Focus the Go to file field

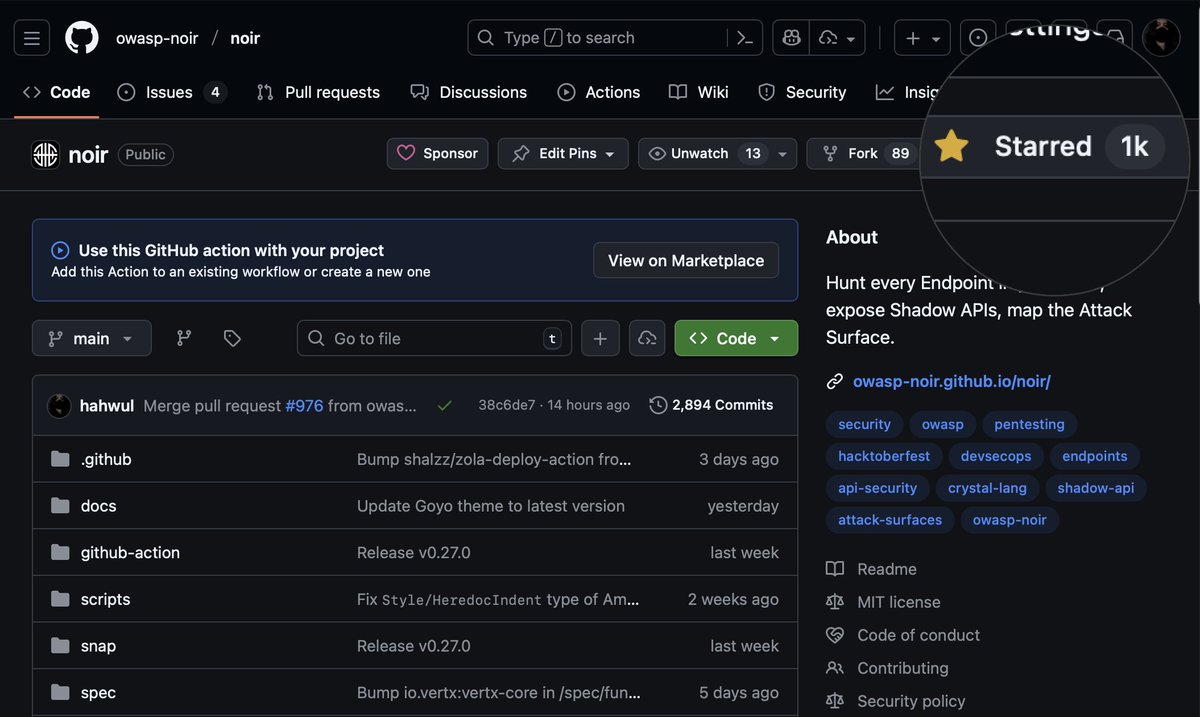point(433,338)
